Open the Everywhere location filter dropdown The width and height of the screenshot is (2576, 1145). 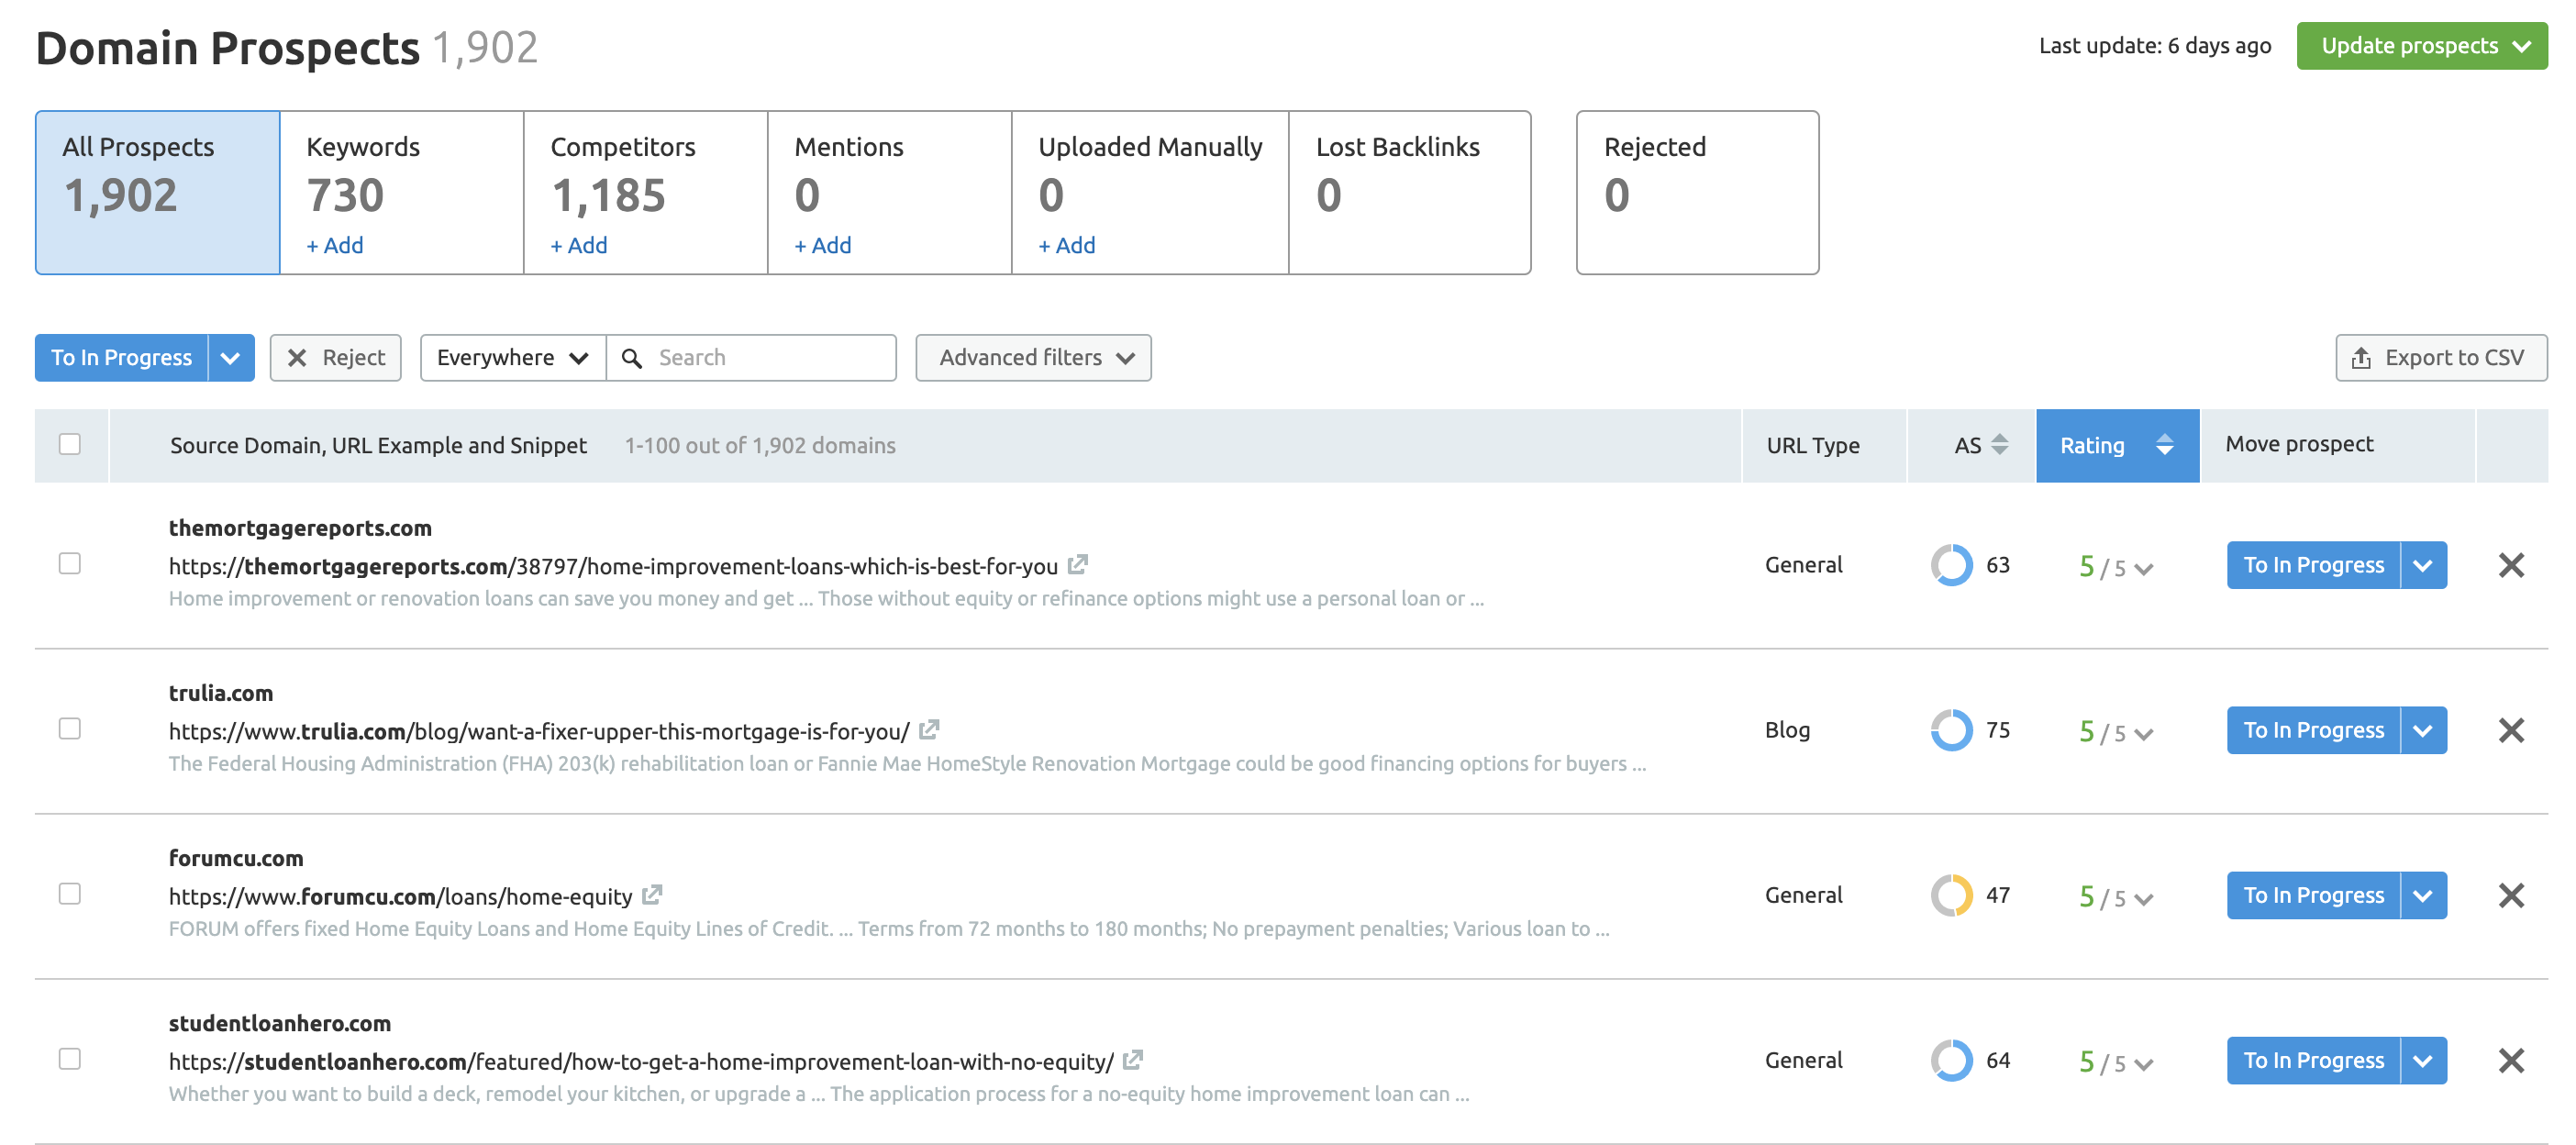tap(513, 357)
